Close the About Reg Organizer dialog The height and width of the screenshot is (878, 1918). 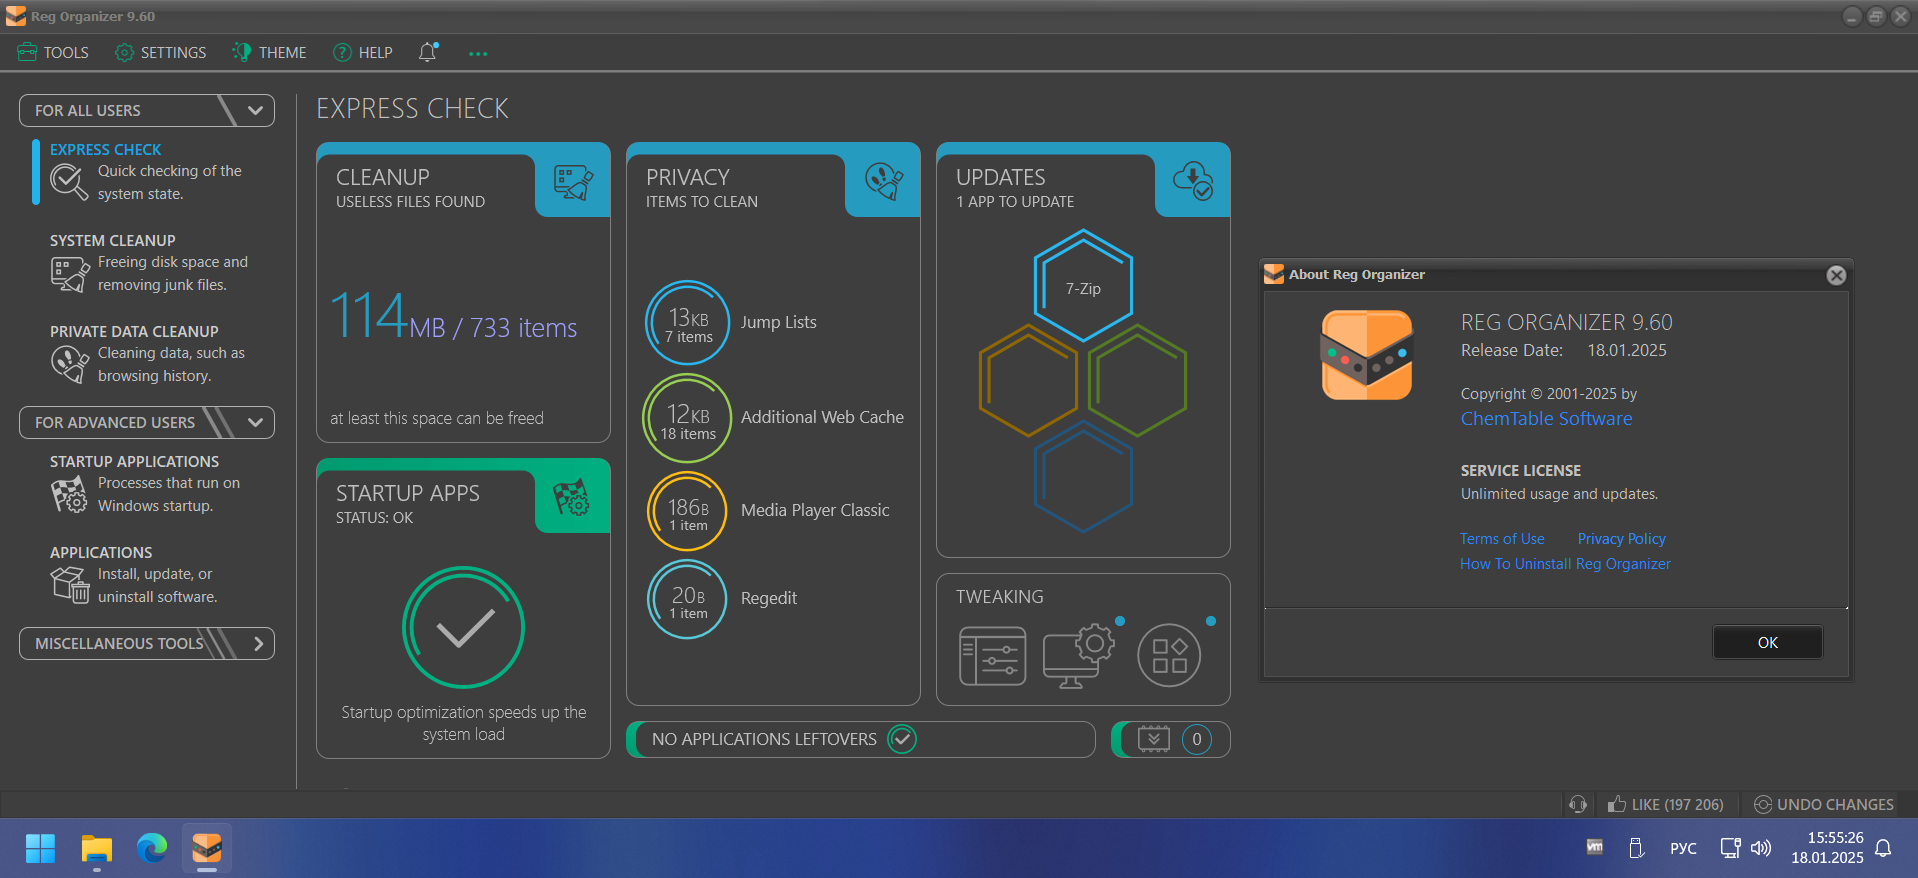tap(1836, 275)
